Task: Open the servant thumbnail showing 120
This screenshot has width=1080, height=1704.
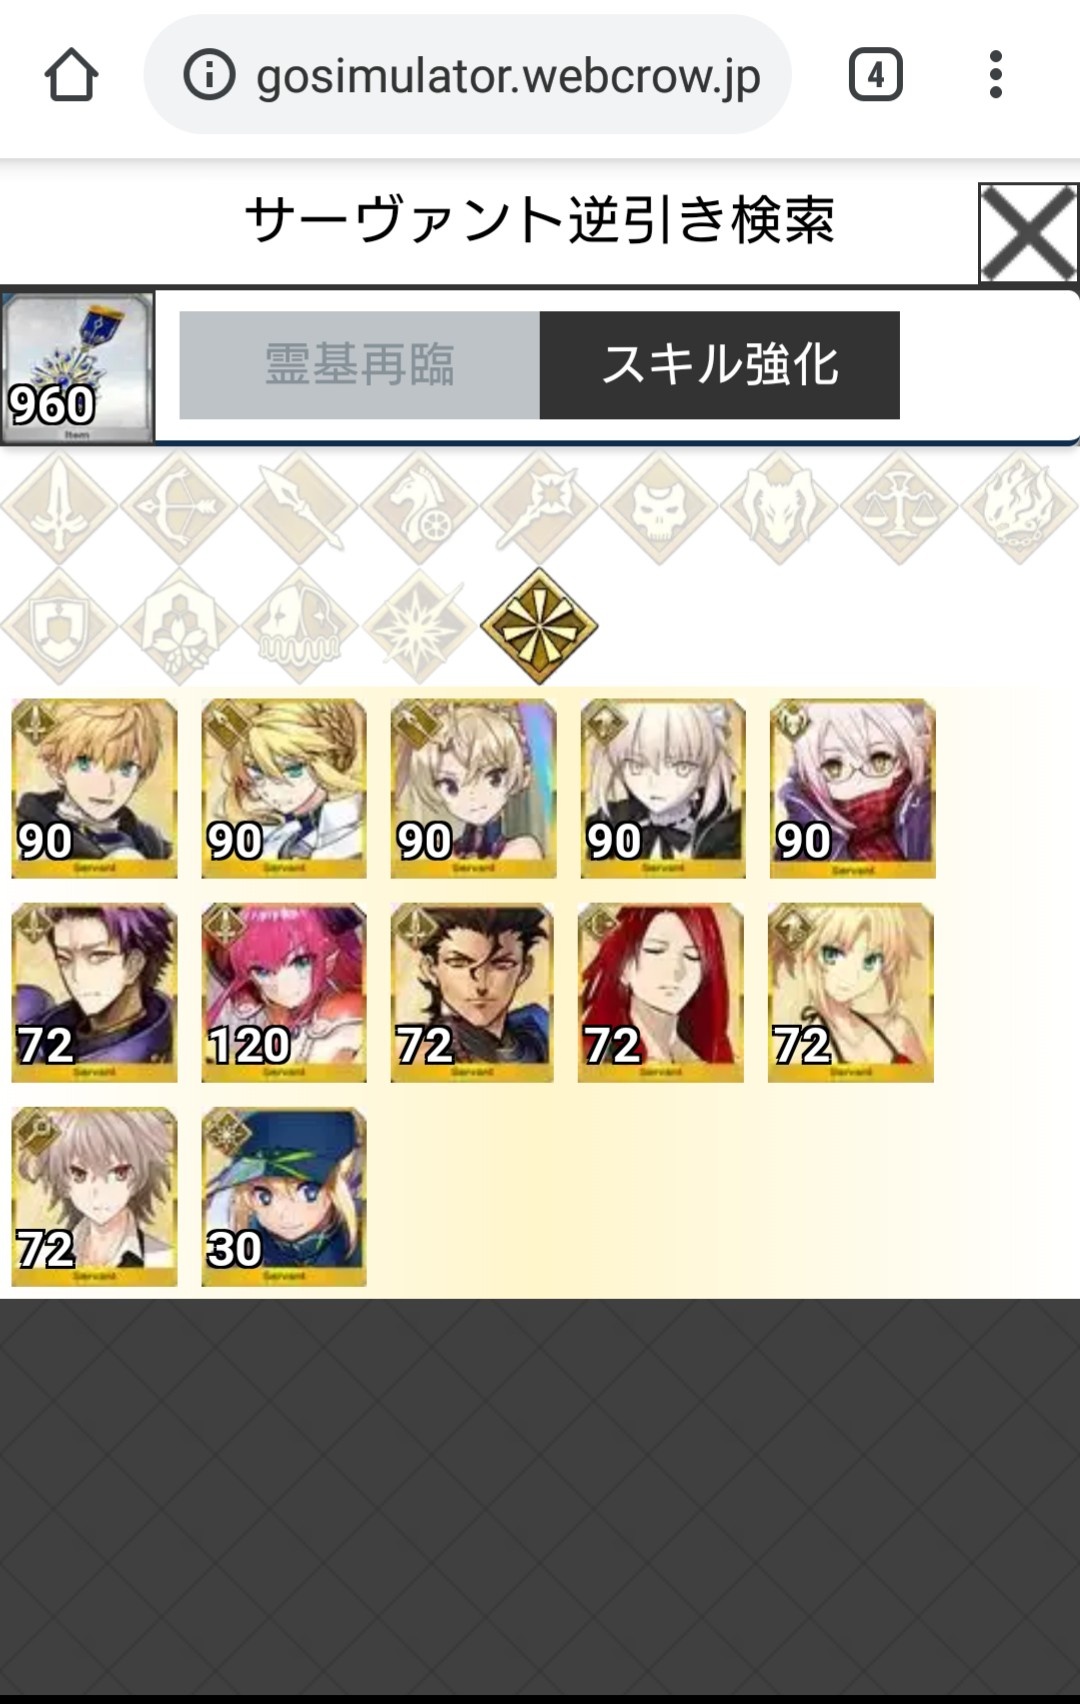Action: tap(284, 992)
